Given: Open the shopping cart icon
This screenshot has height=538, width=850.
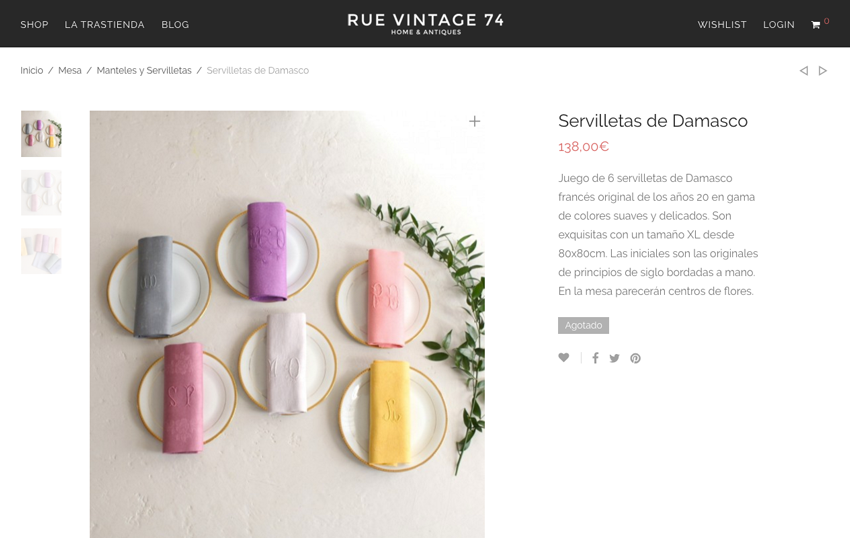Looking at the screenshot, I should pyautogui.click(x=815, y=25).
